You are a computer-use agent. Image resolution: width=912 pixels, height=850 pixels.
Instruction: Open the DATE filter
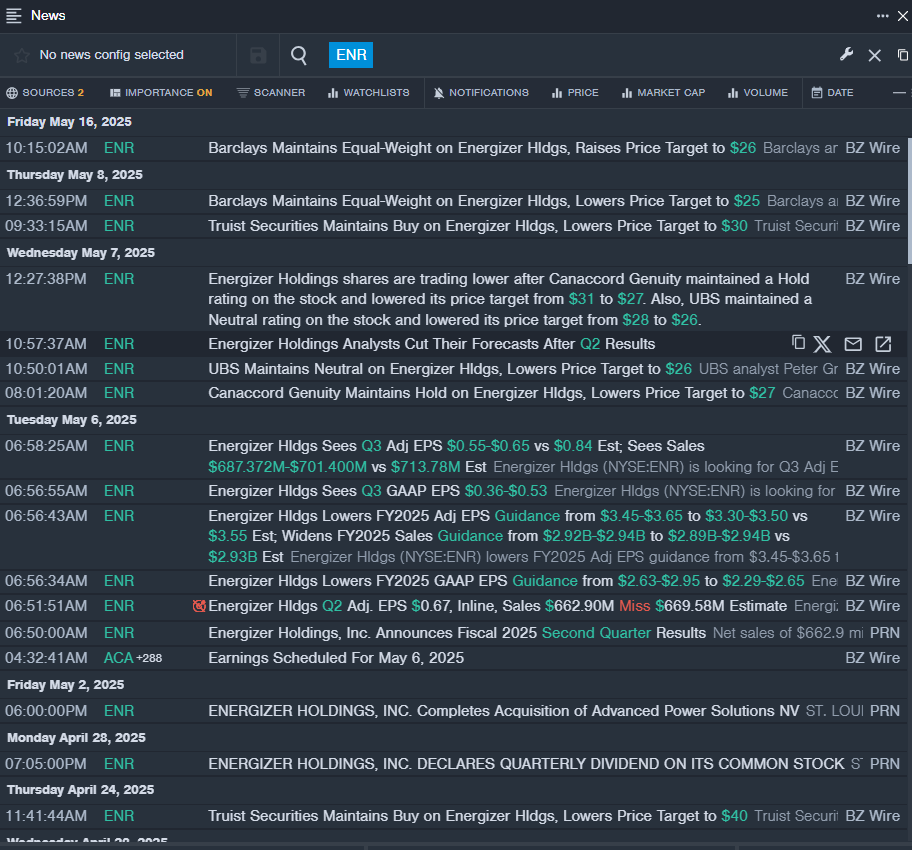[x=832, y=93]
